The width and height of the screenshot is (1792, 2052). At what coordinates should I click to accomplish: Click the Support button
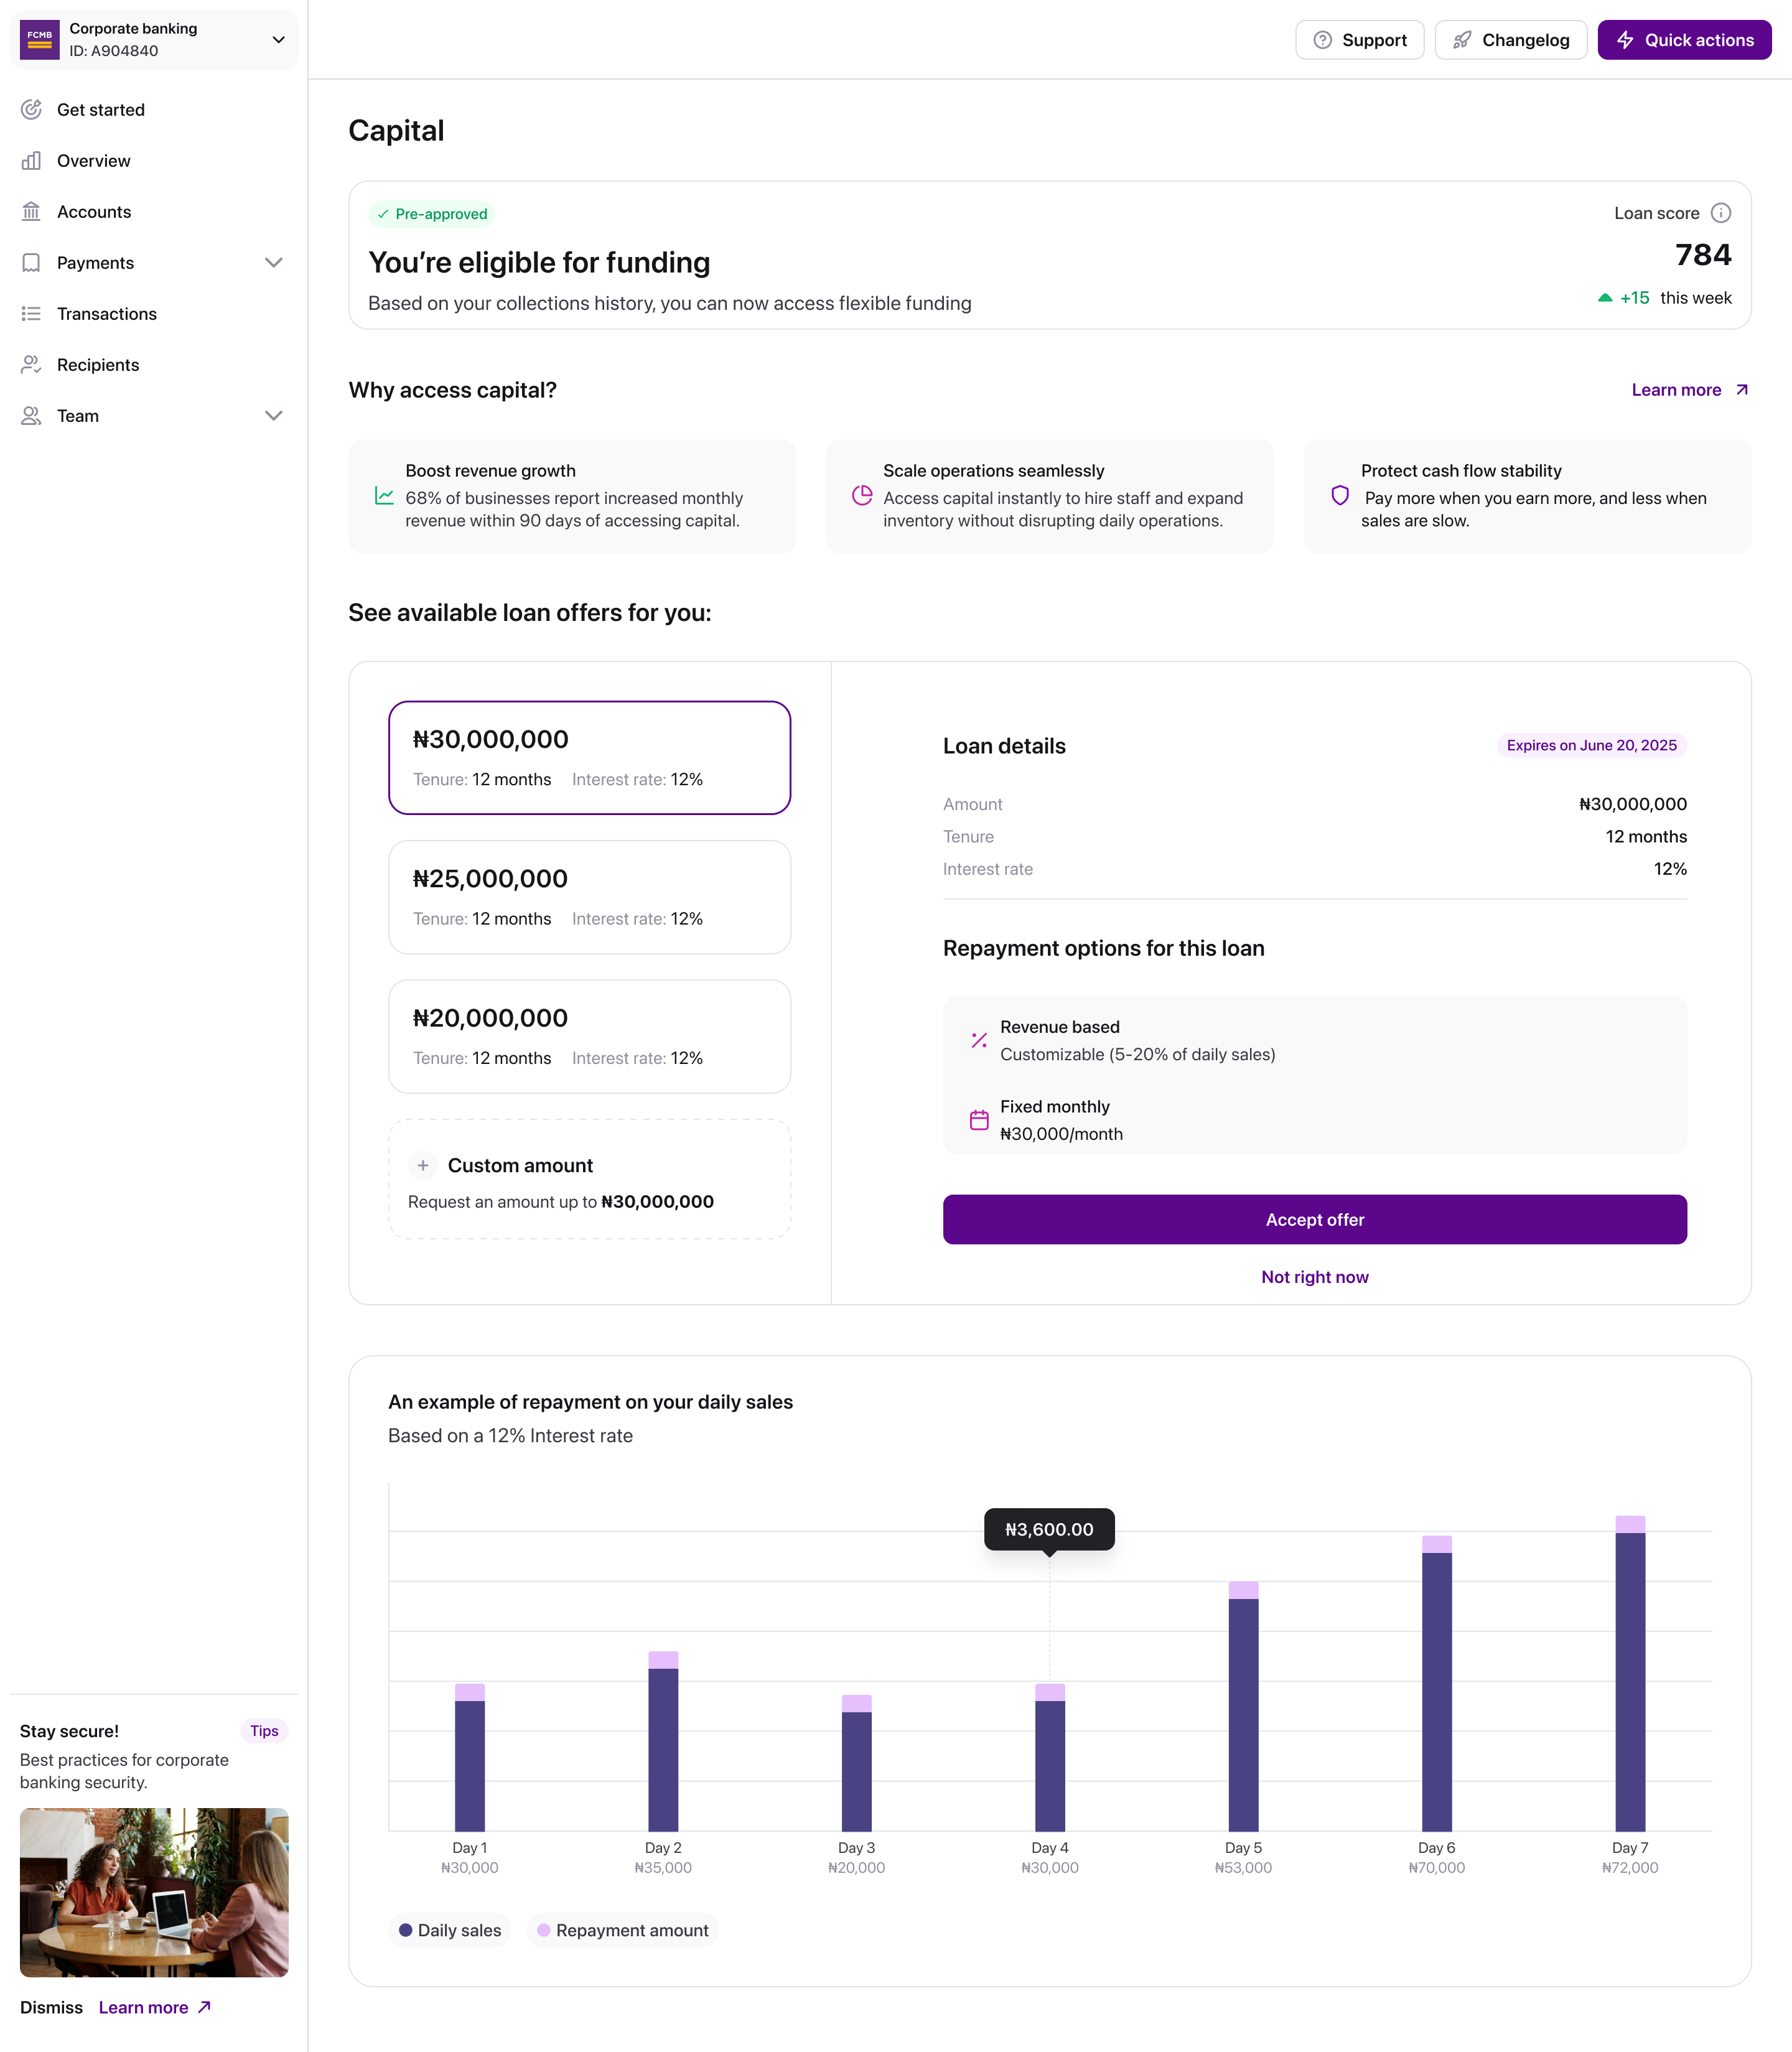pyautogui.click(x=1359, y=40)
